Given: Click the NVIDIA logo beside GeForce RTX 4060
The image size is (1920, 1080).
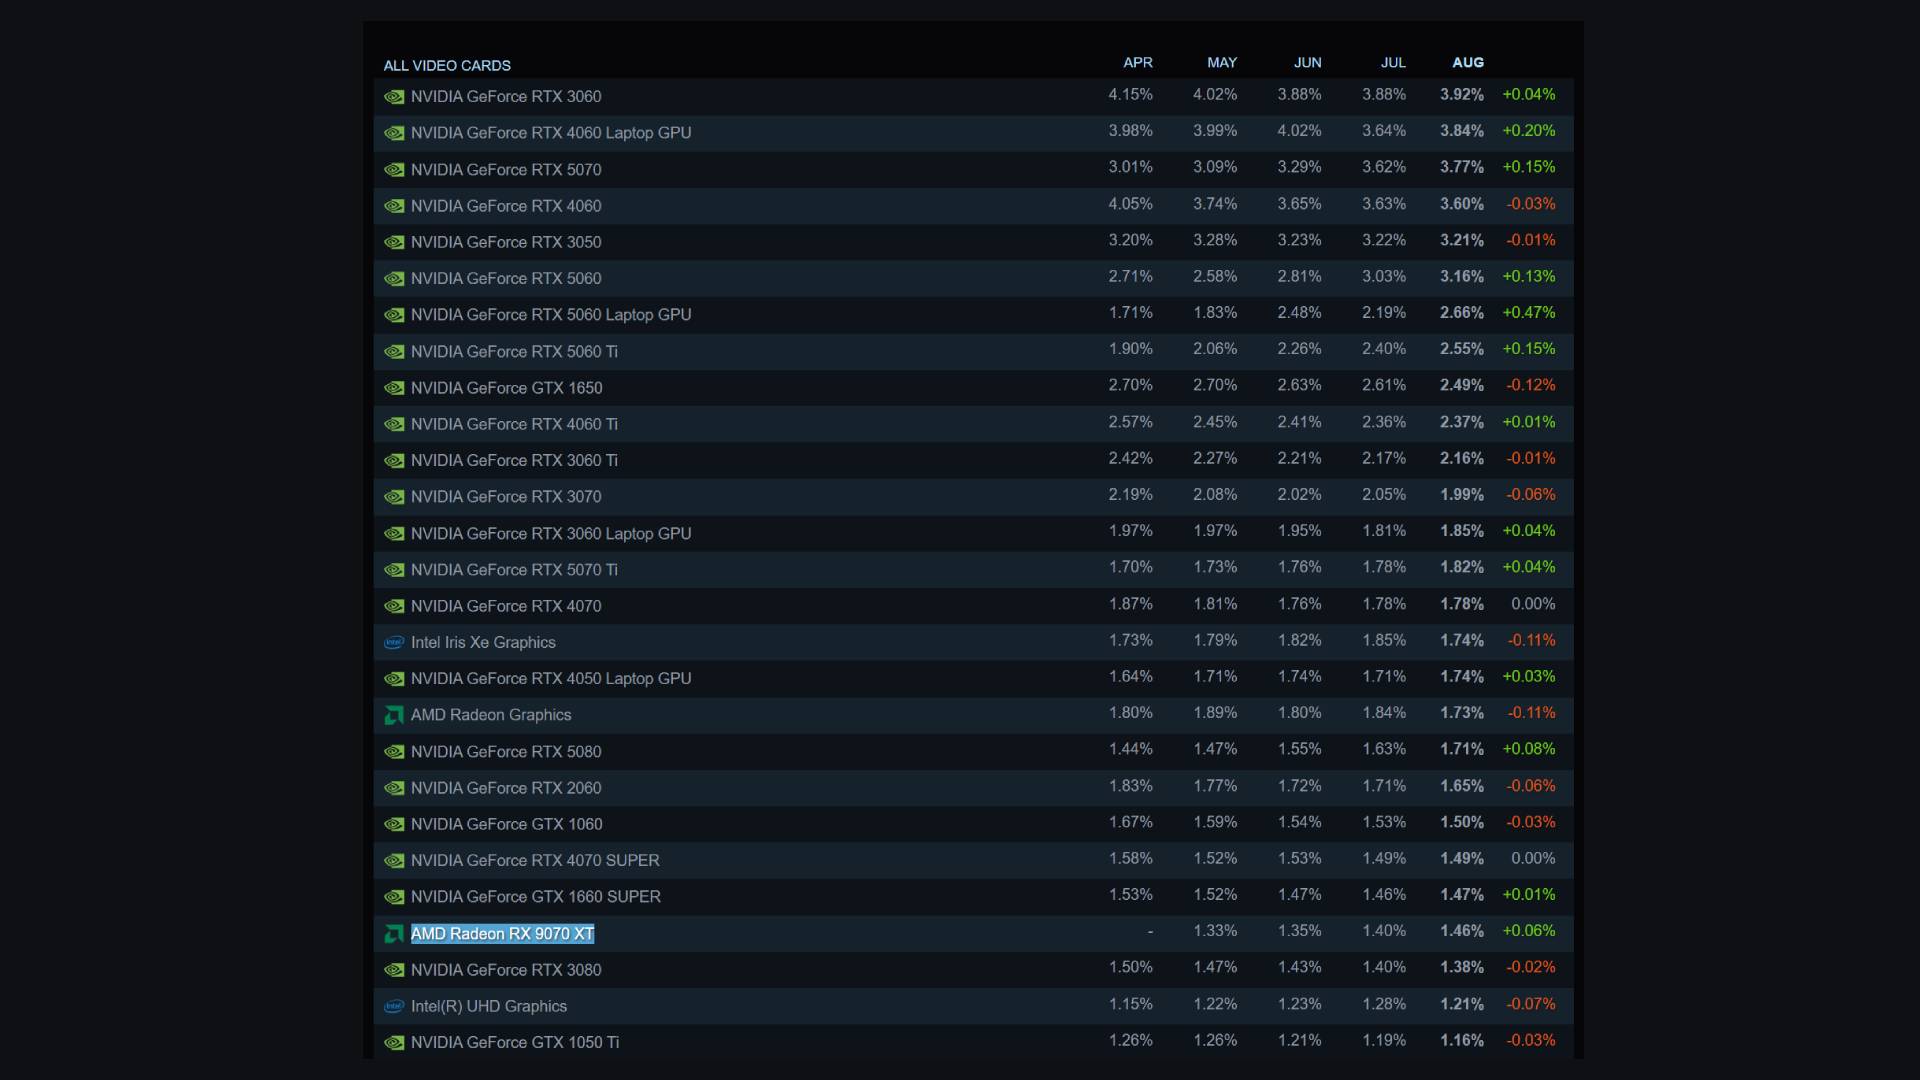Looking at the screenshot, I should 394,206.
